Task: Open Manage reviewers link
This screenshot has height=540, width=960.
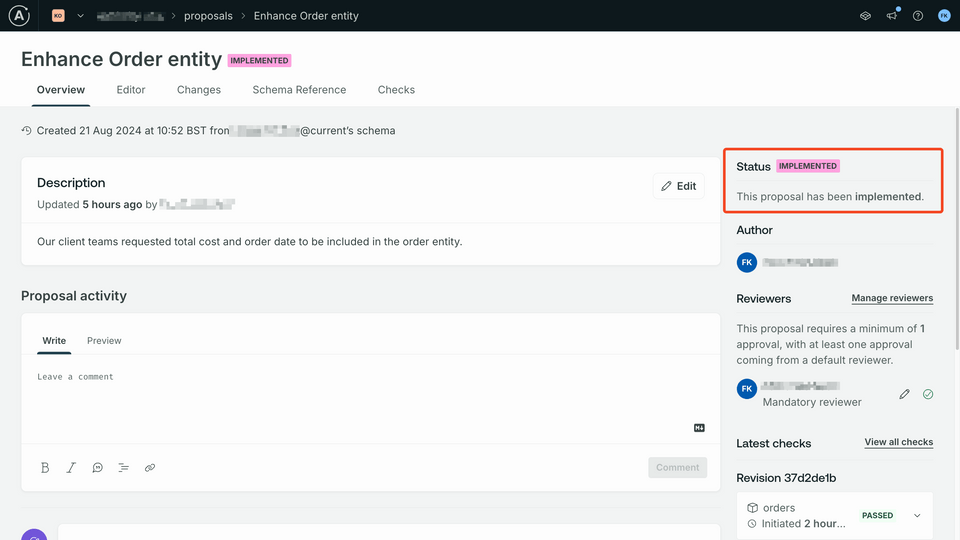Action: 892,298
